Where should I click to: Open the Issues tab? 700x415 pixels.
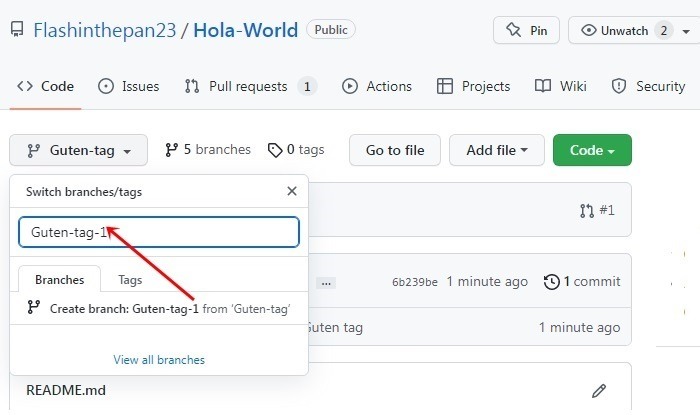129,86
